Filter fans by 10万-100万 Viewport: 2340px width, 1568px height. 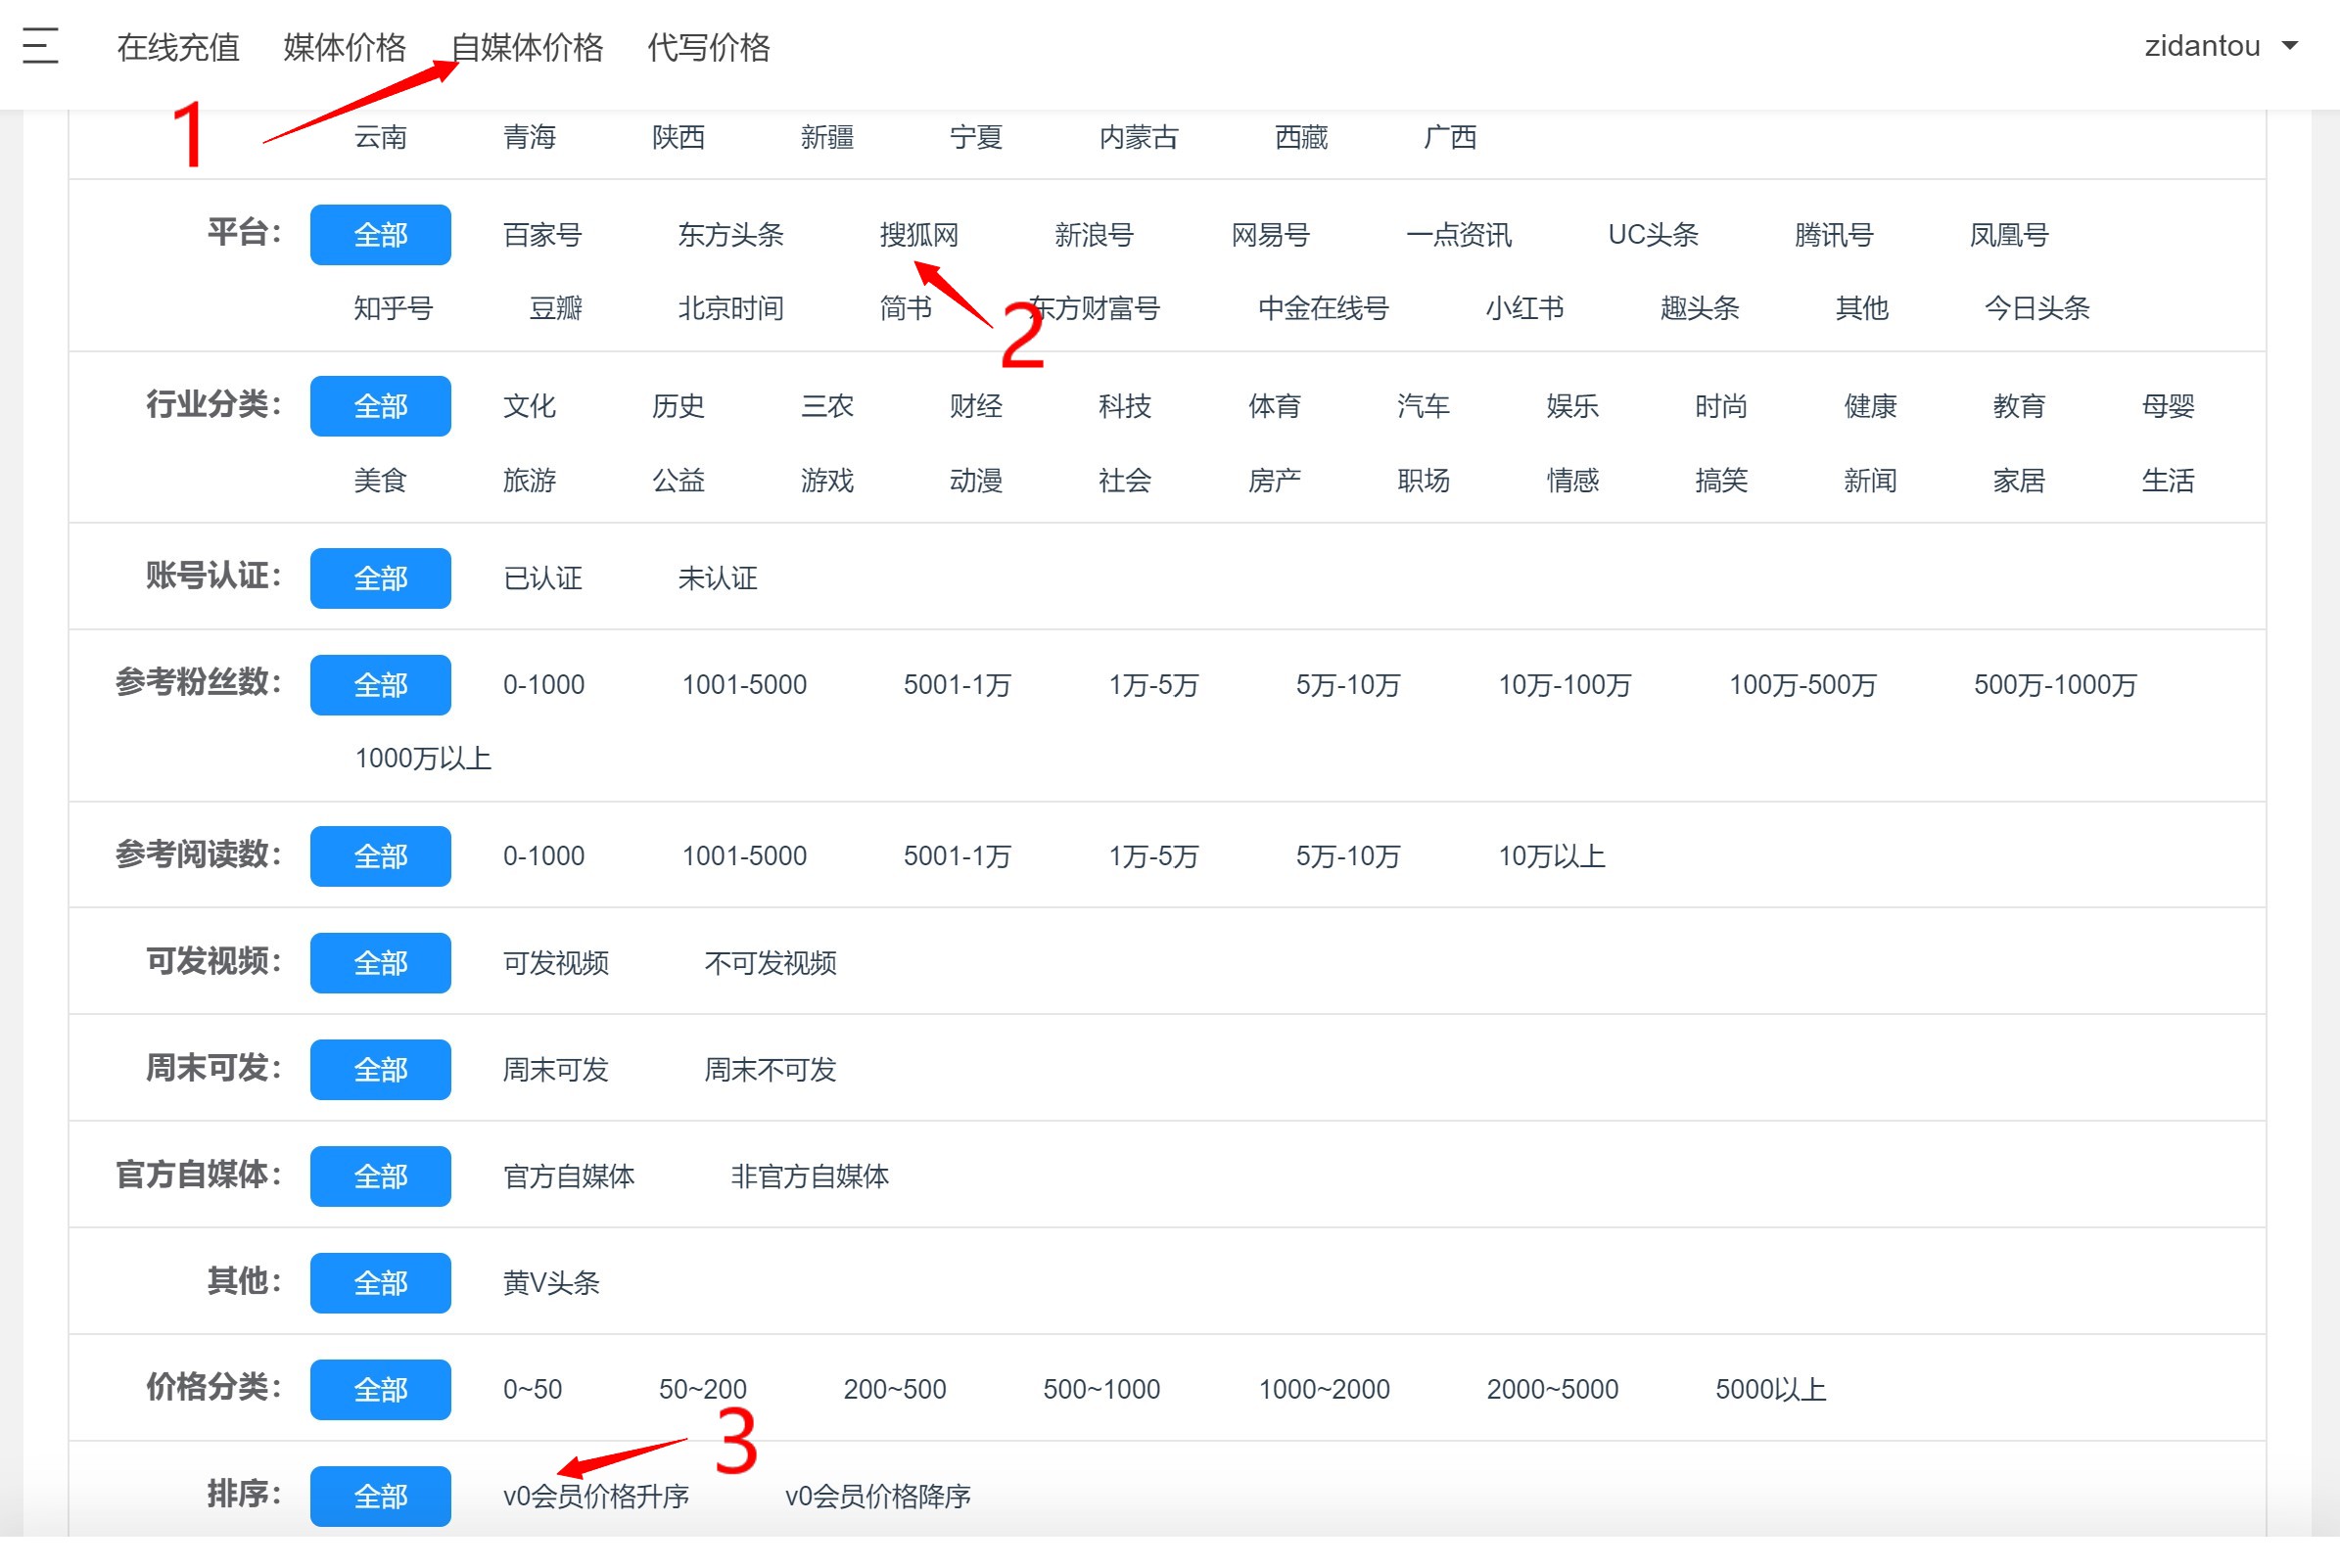pos(1564,685)
